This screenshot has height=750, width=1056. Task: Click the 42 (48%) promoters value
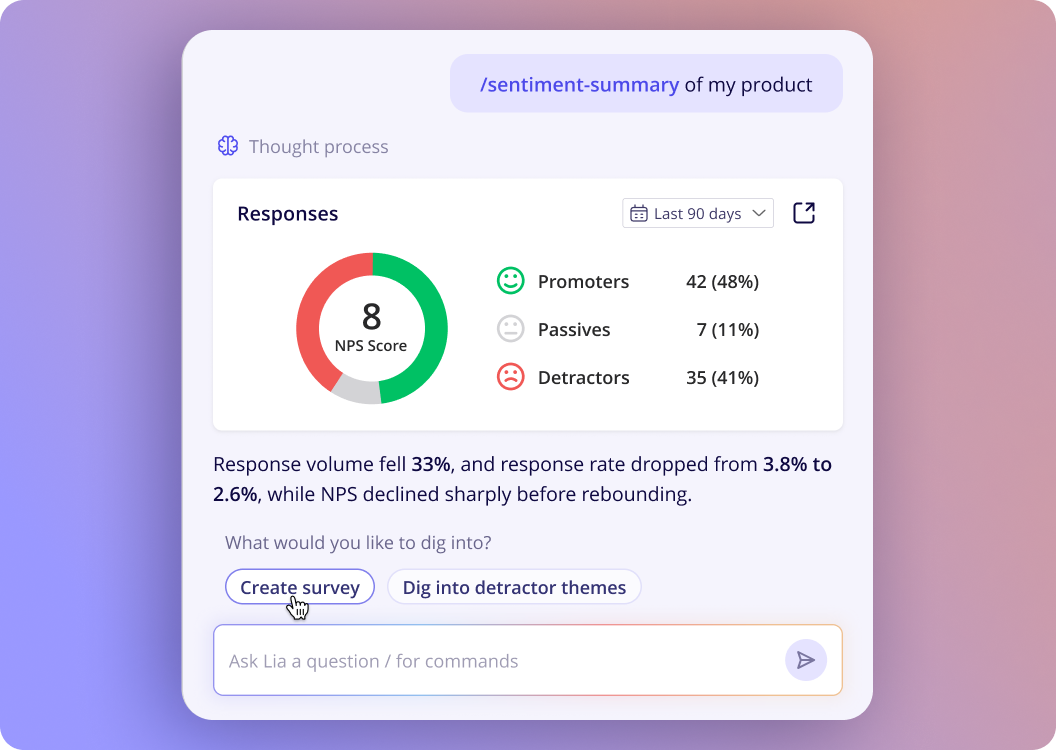(x=722, y=281)
